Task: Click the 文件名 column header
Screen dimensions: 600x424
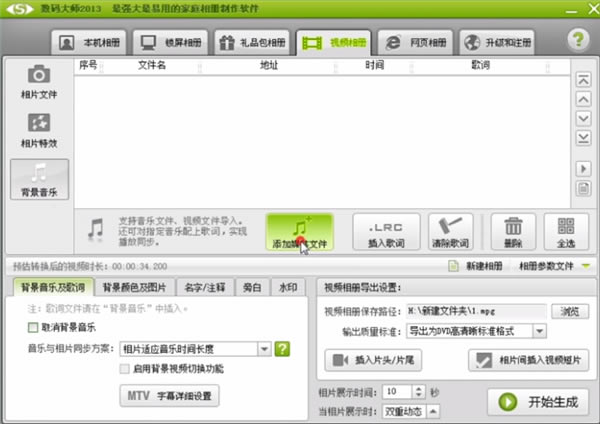Action: [x=152, y=65]
